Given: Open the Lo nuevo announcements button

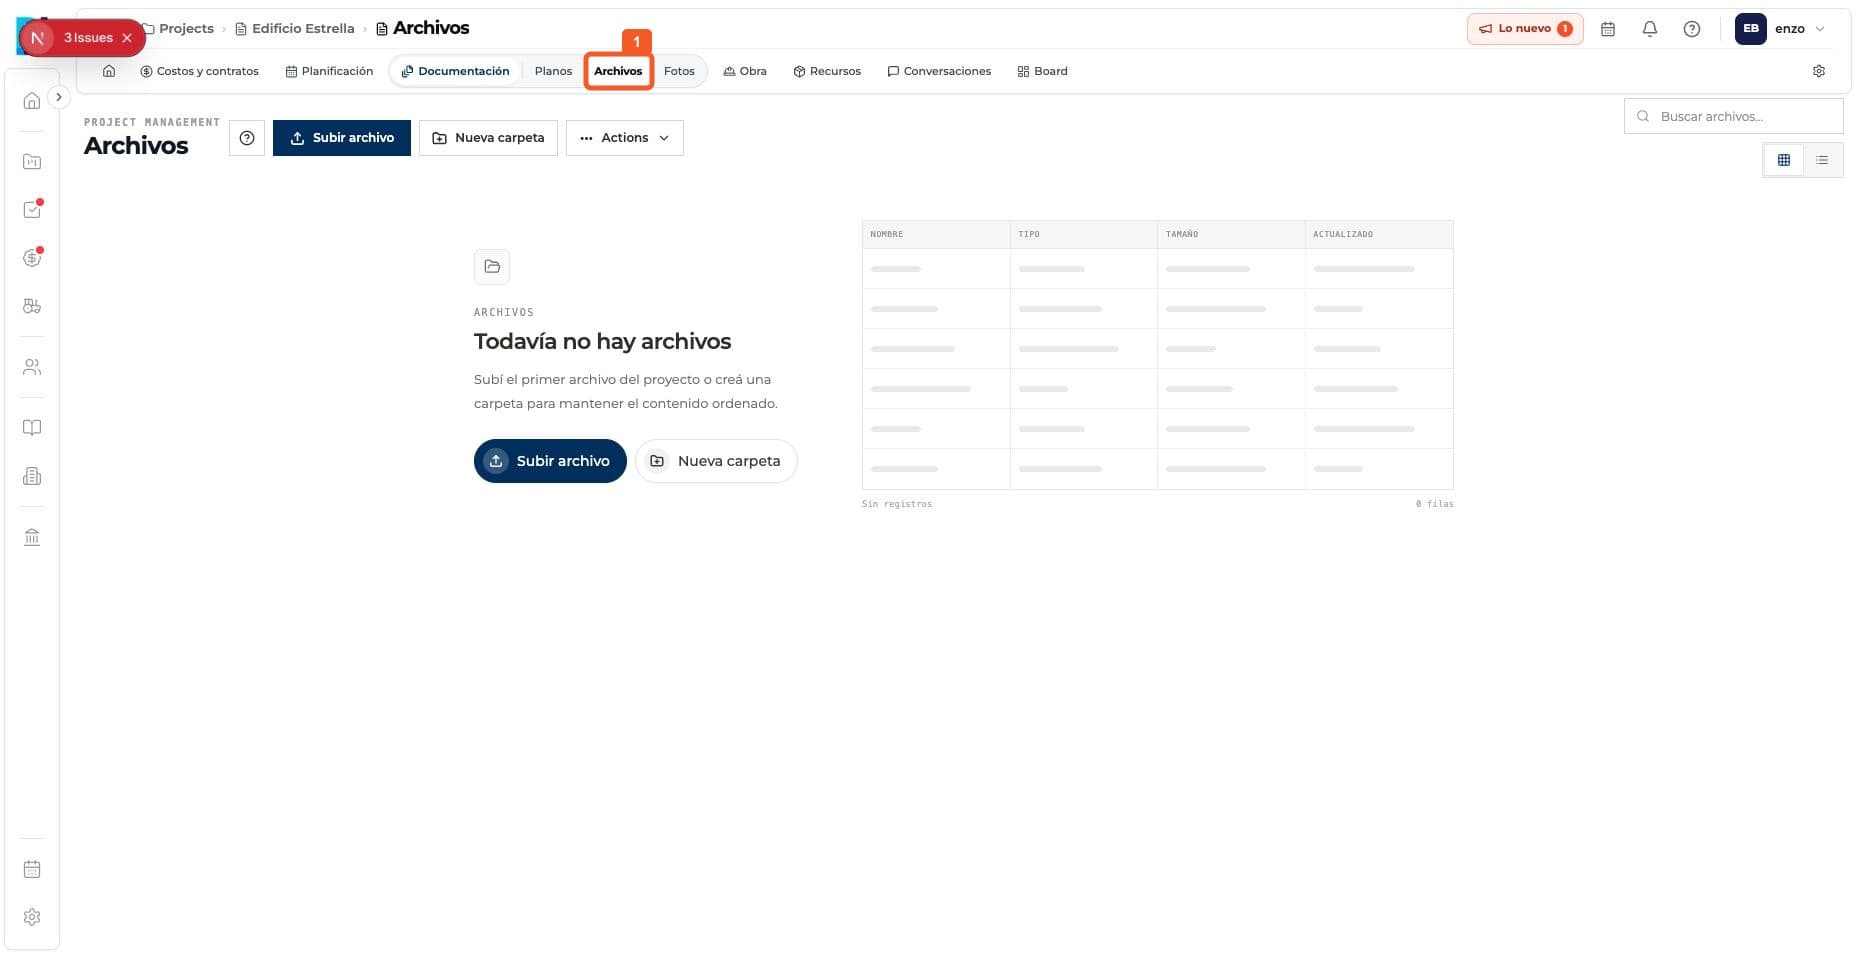Looking at the screenshot, I should tap(1525, 29).
